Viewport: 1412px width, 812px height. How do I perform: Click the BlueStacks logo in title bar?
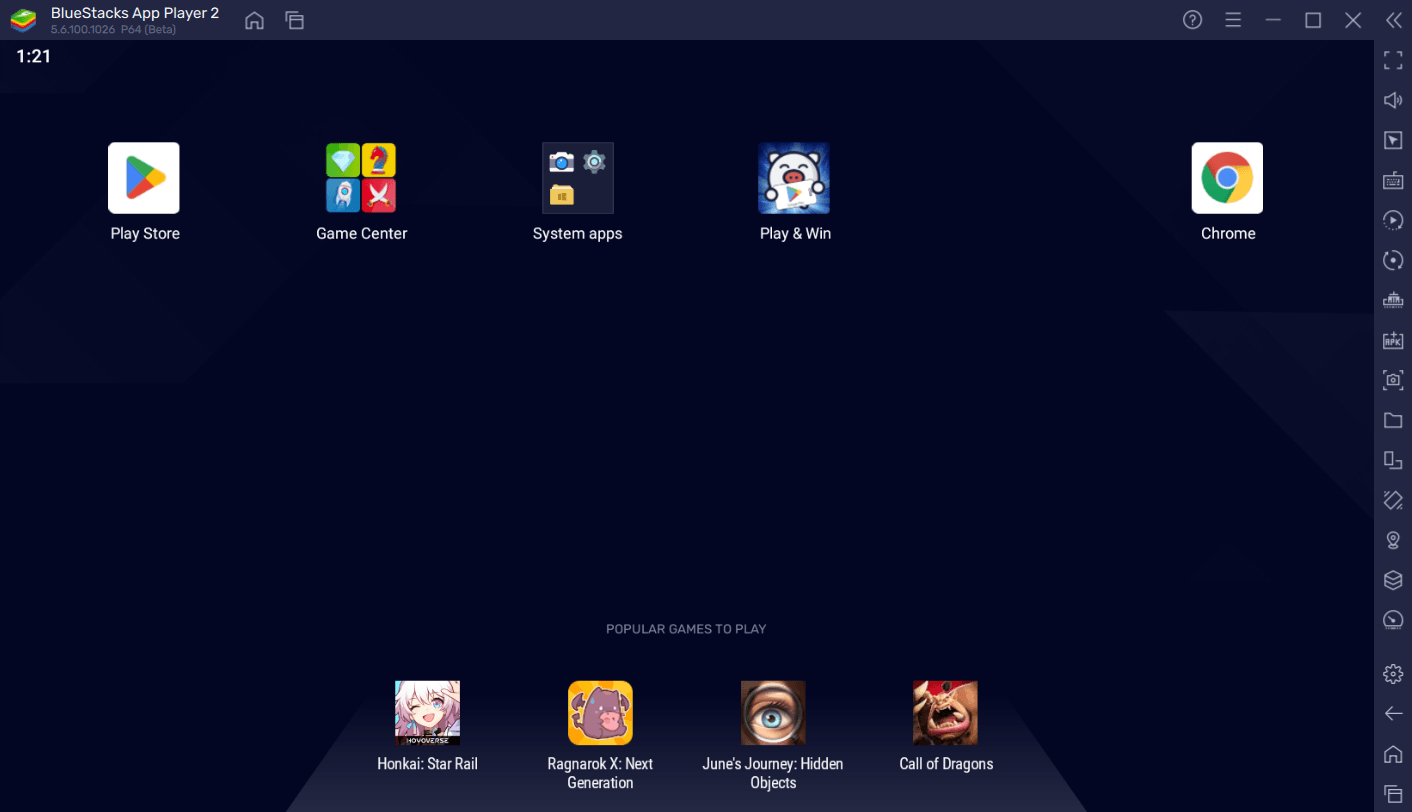pyautogui.click(x=23, y=20)
